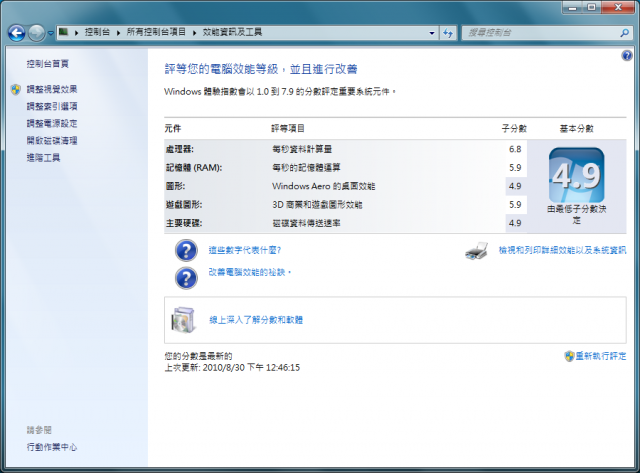The width and height of the screenshot is (640, 473).
Task: Click the printer icon
Action: [x=477, y=251]
